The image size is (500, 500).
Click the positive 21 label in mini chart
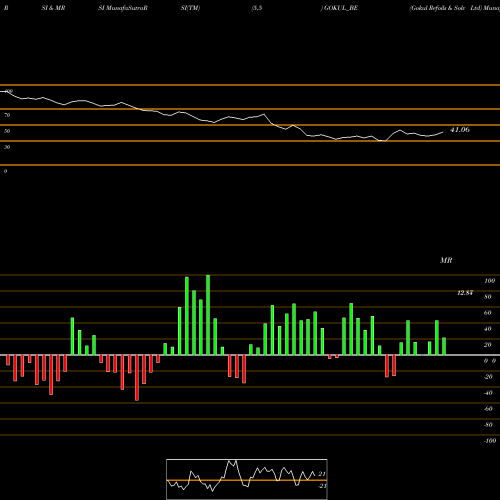point(322,474)
